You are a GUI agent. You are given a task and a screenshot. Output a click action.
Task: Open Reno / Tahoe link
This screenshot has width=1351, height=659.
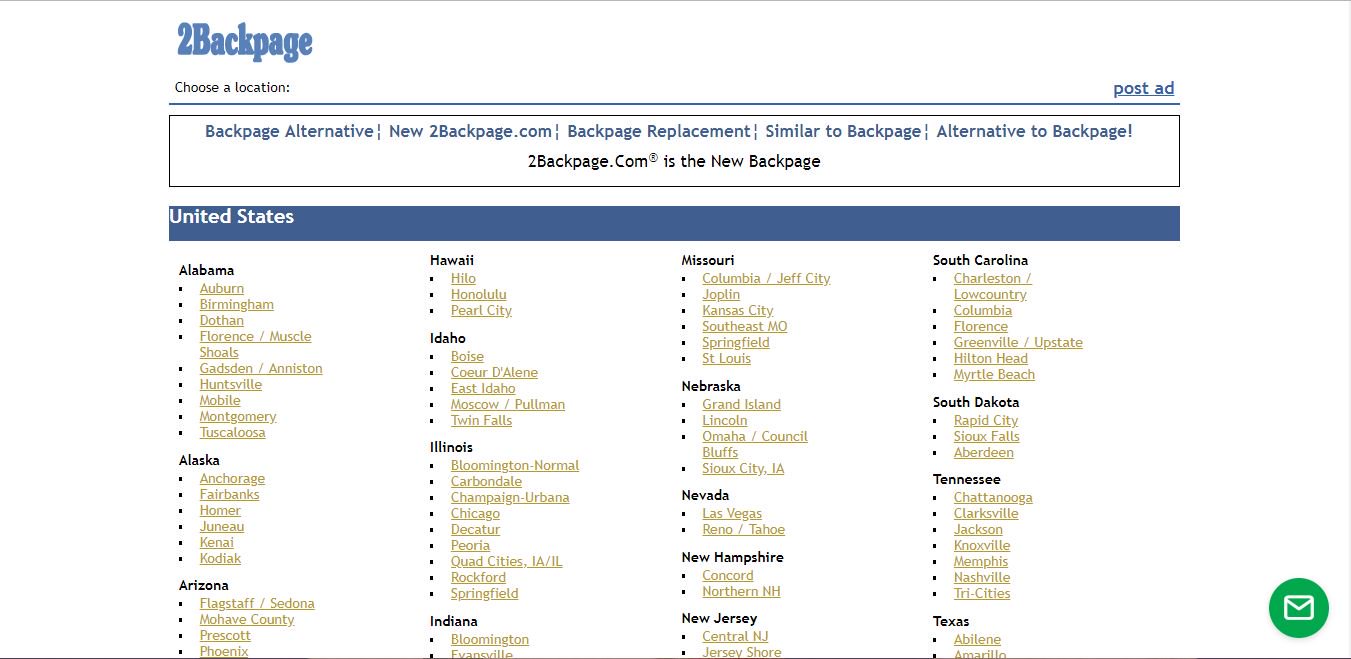744,529
